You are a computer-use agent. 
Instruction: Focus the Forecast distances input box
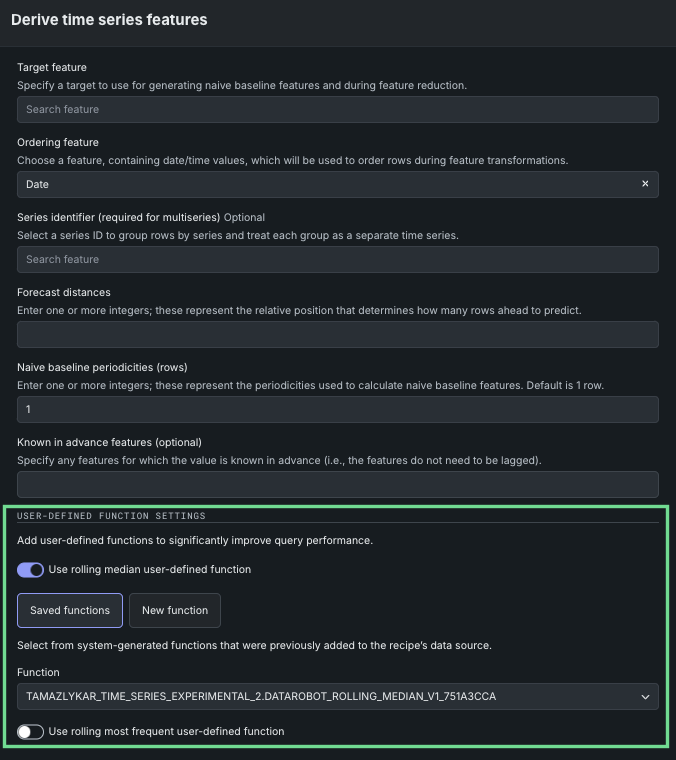pos(337,334)
